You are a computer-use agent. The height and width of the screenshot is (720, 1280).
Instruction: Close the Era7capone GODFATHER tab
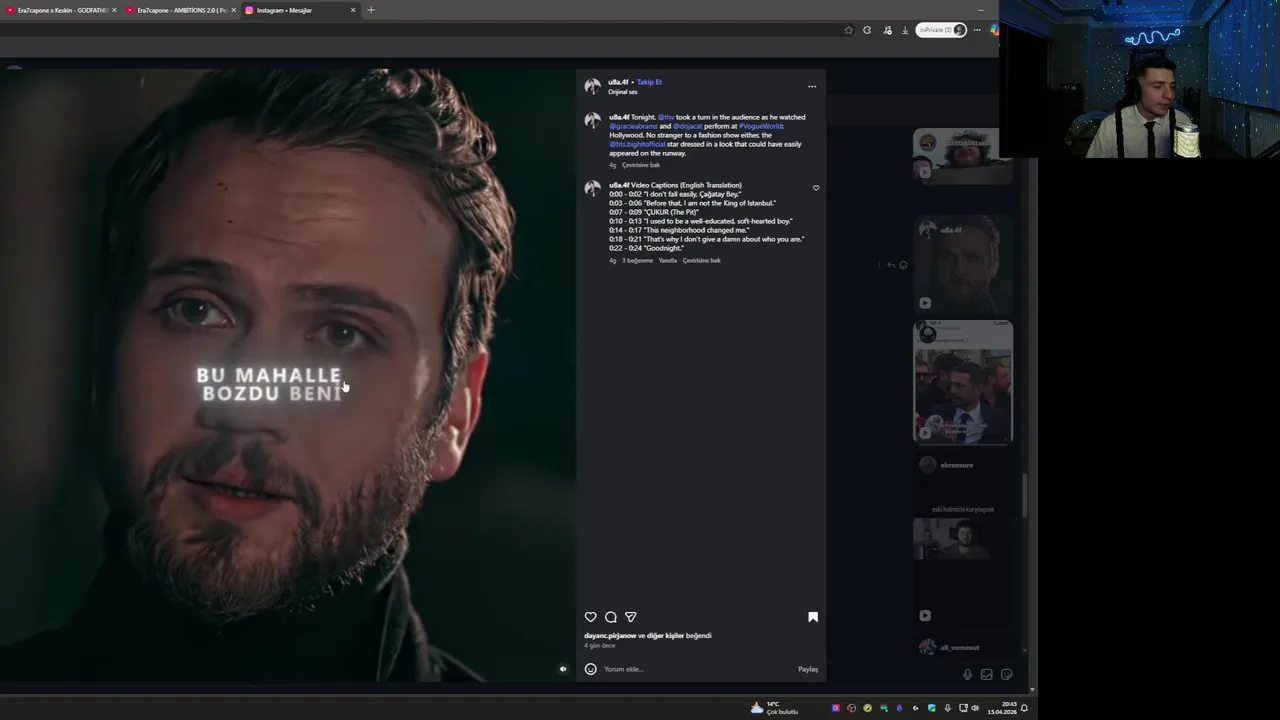pos(114,10)
